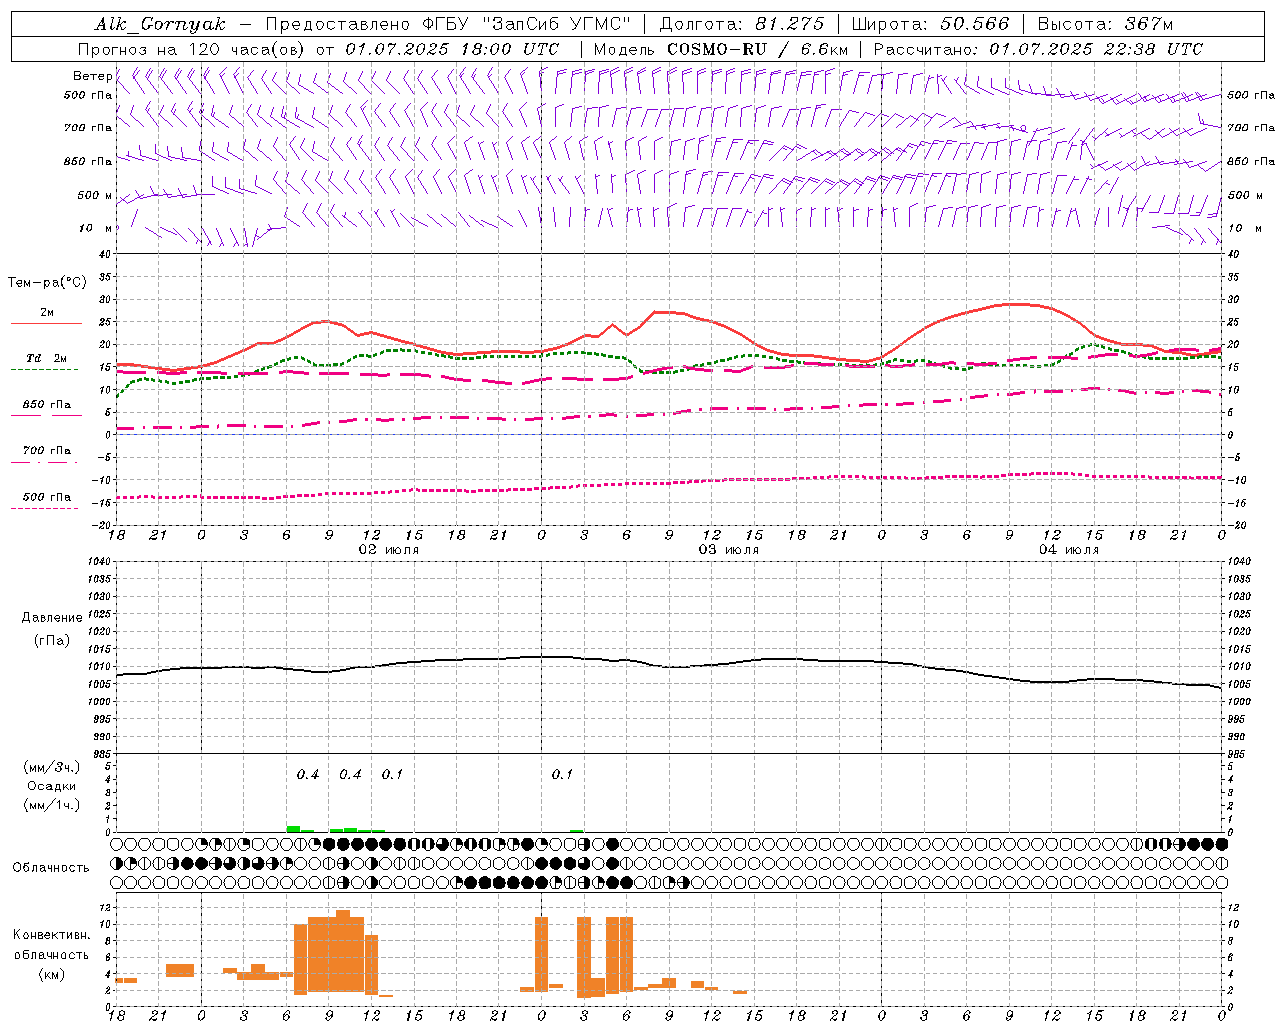Click the 'Модель COSMO-RU / 6.6км' text
Image resolution: width=1280 pixels, height=1024 pixels.
coord(721,49)
